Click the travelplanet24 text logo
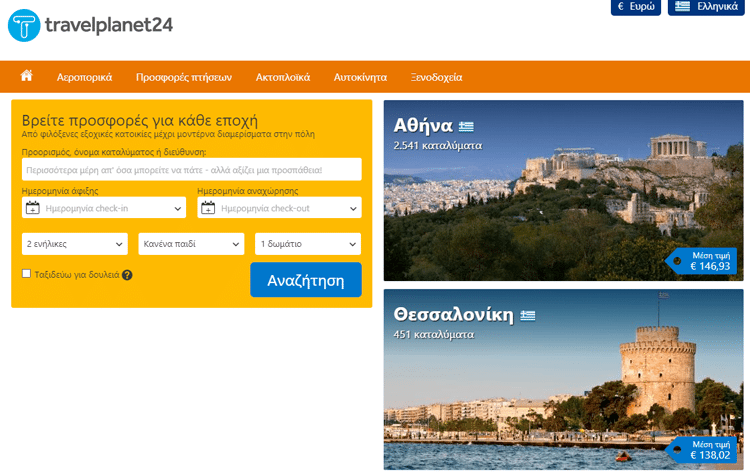750x473 pixels. 109,25
